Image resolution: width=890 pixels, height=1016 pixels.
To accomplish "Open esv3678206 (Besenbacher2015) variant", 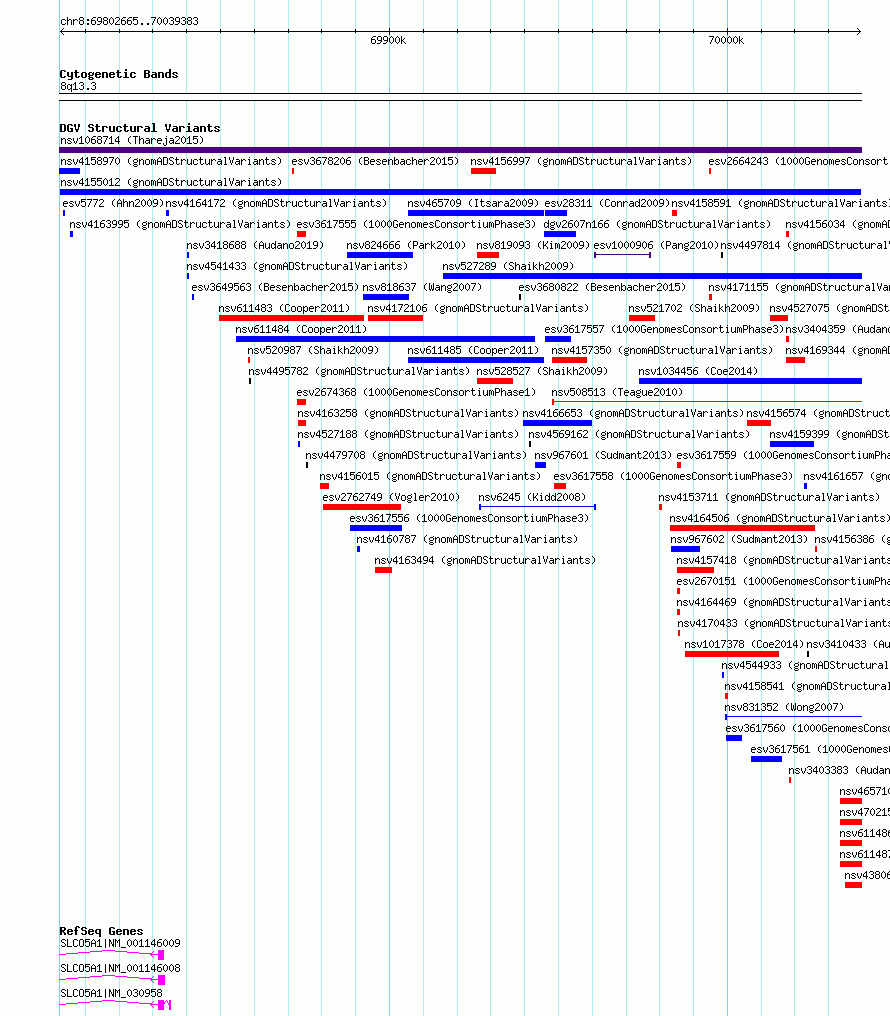I will [375, 161].
